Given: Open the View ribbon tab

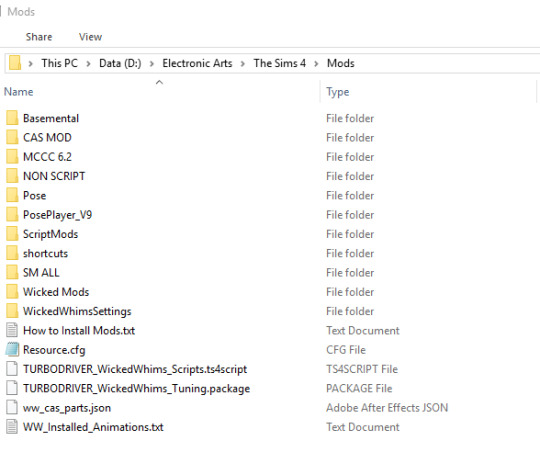Looking at the screenshot, I should tap(90, 37).
